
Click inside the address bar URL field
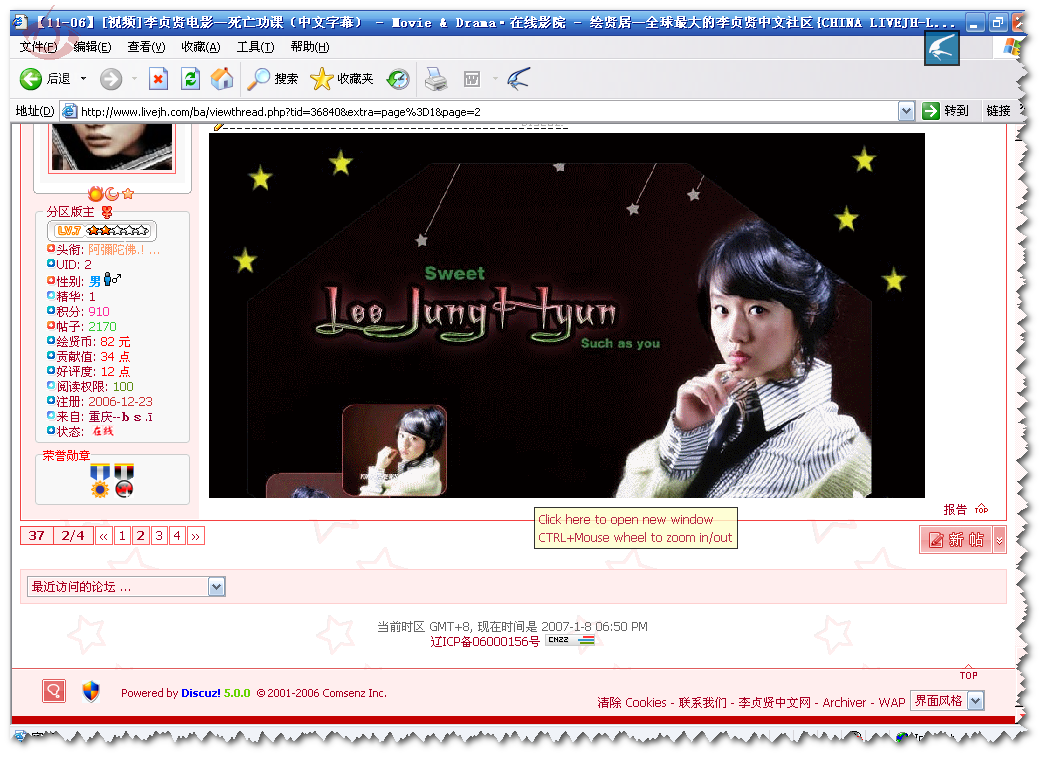click(480, 112)
